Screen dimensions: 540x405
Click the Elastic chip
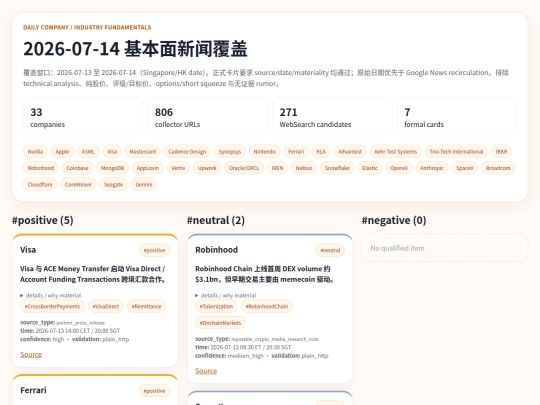(x=370, y=168)
